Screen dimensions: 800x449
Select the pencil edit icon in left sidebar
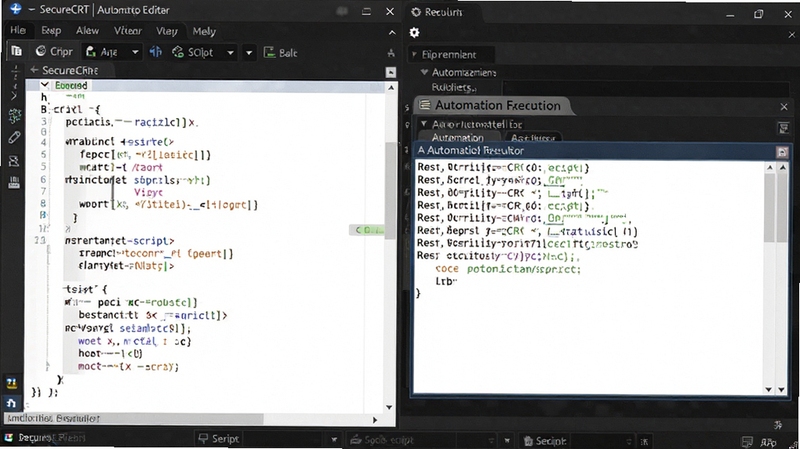click(x=14, y=137)
